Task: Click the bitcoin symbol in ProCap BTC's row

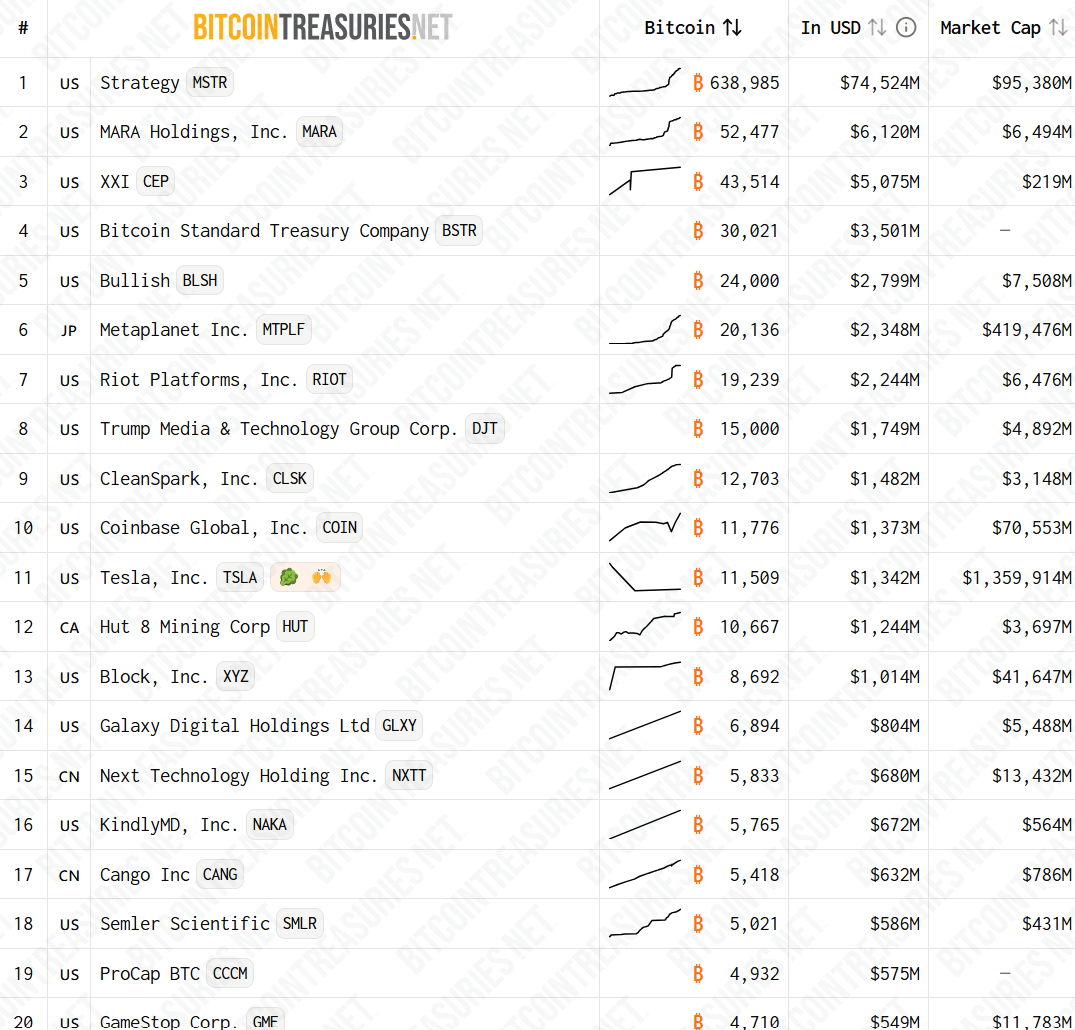Action: (x=698, y=973)
